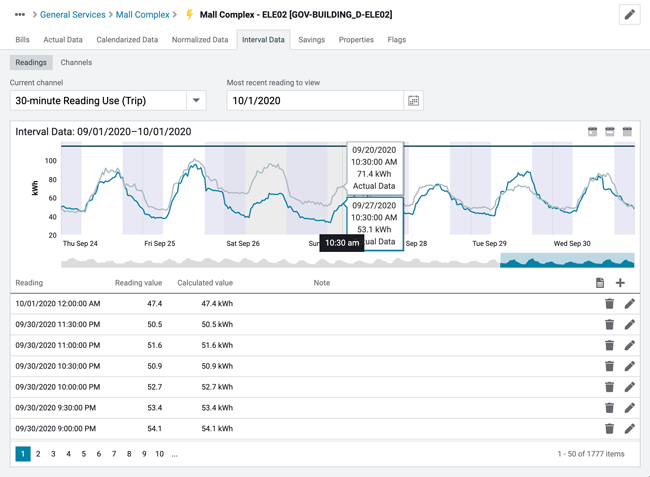
Task: Expand the breadcrumb ellipsis menu
Action: coord(19,15)
